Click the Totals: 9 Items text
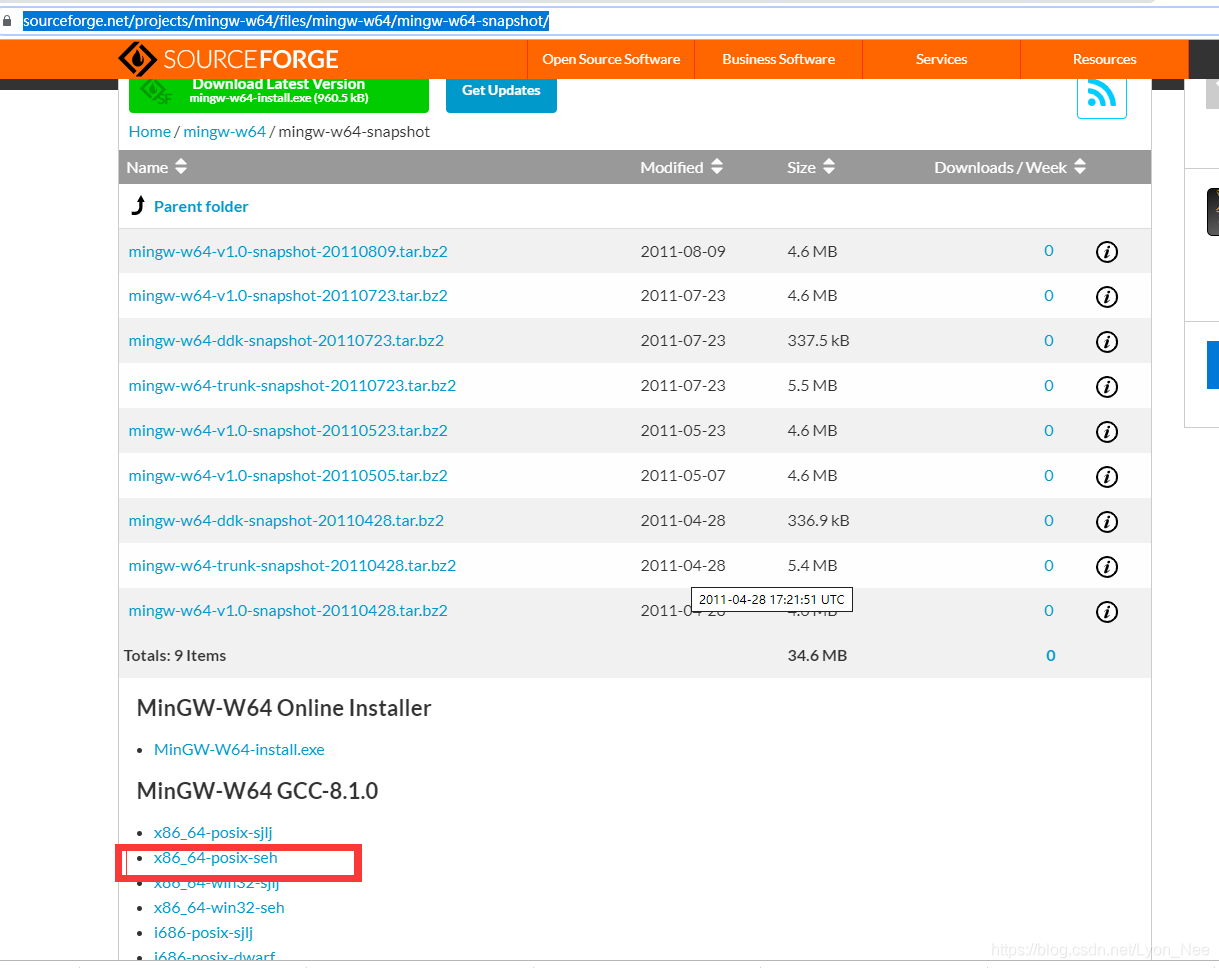1219x968 pixels. click(175, 656)
